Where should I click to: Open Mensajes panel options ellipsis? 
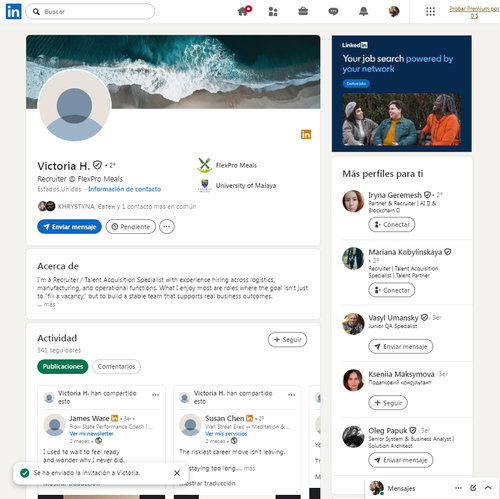[458, 488]
